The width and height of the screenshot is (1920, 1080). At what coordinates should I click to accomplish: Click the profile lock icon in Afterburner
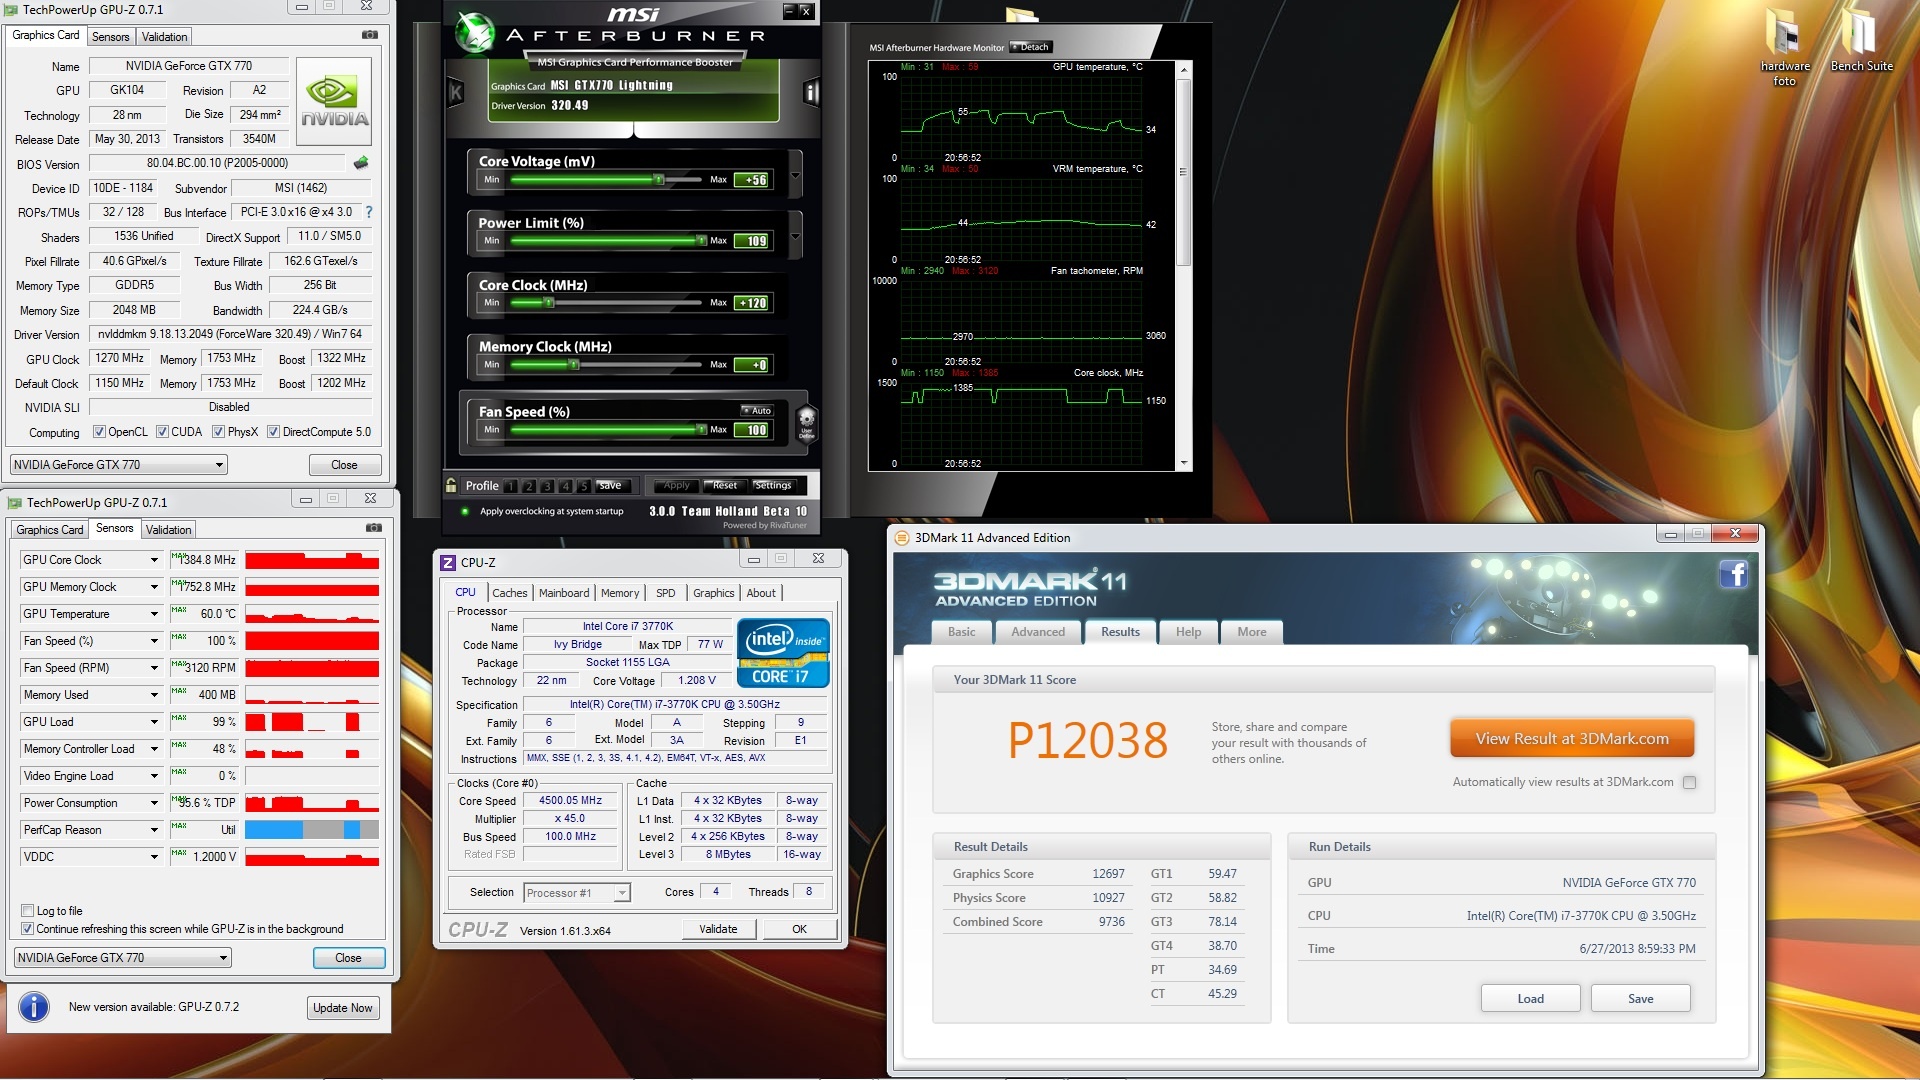point(452,486)
